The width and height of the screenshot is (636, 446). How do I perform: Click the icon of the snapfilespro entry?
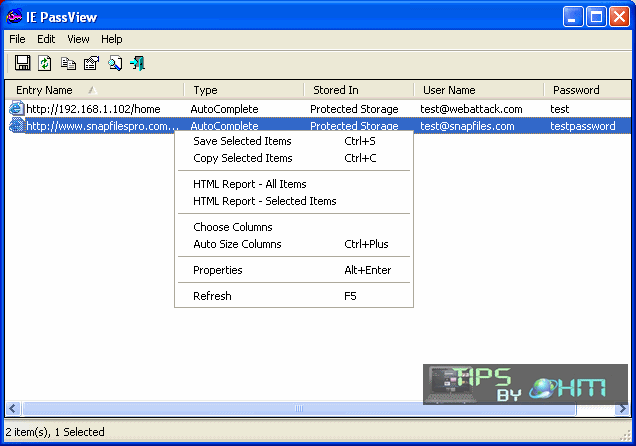(x=16, y=125)
